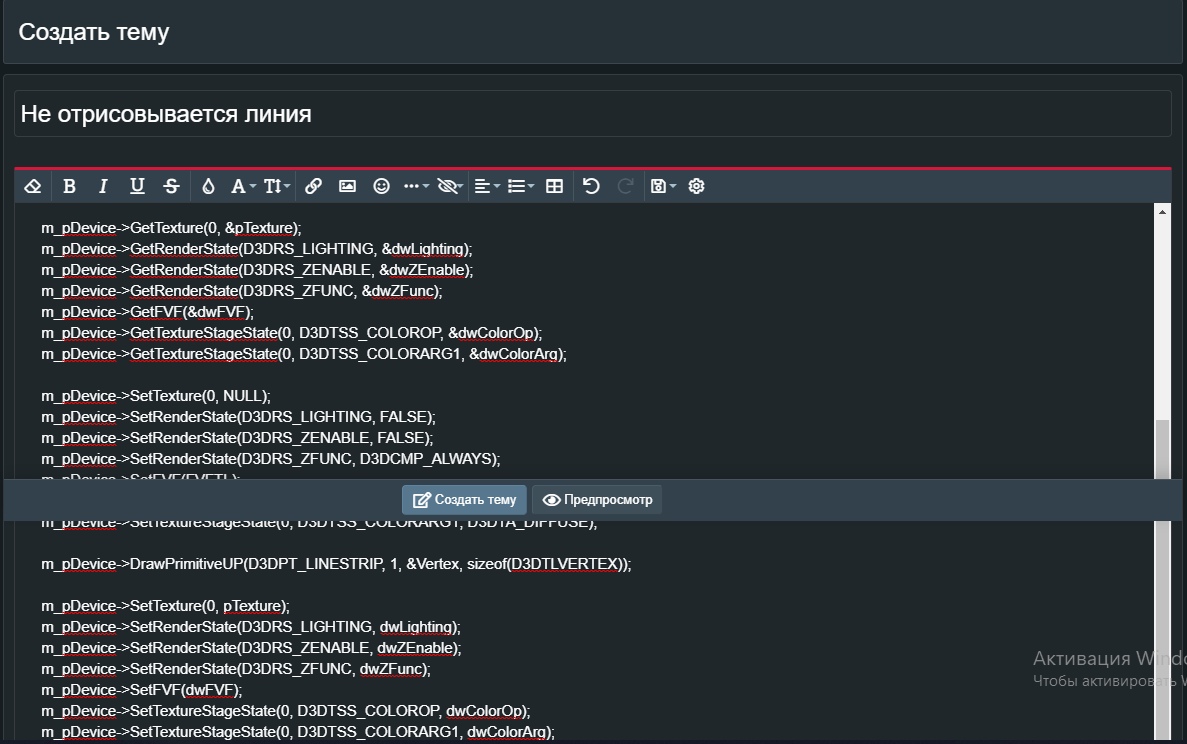Insert a link with chain icon
Viewport: 1187px width, 744px height.
click(313, 186)
